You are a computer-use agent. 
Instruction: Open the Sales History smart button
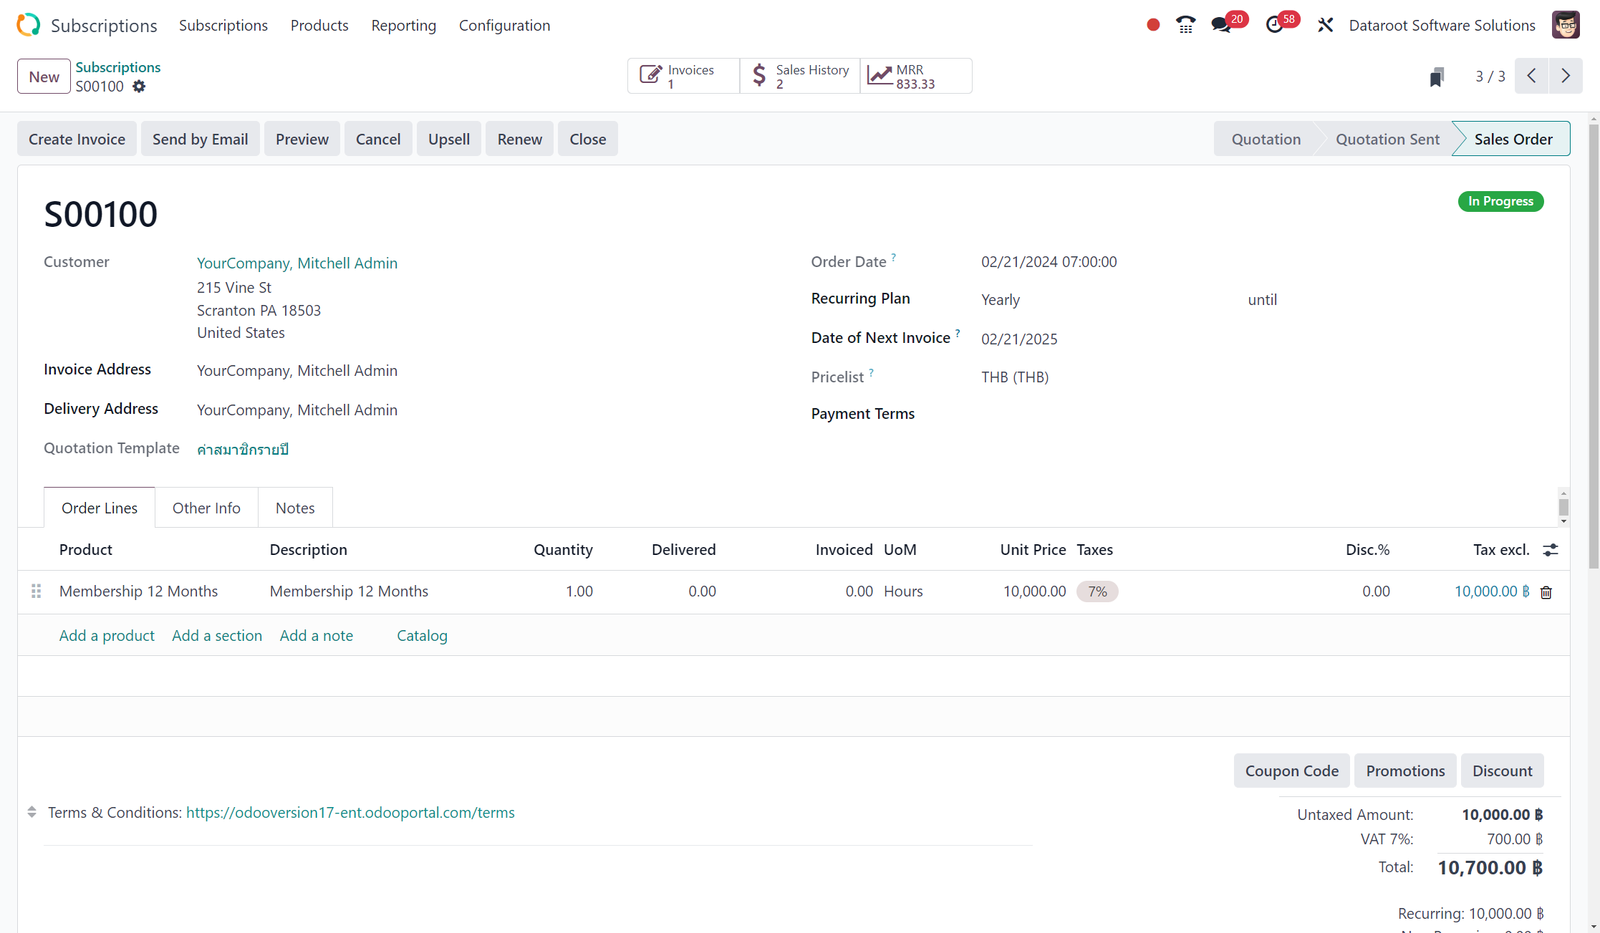[800, 76]
